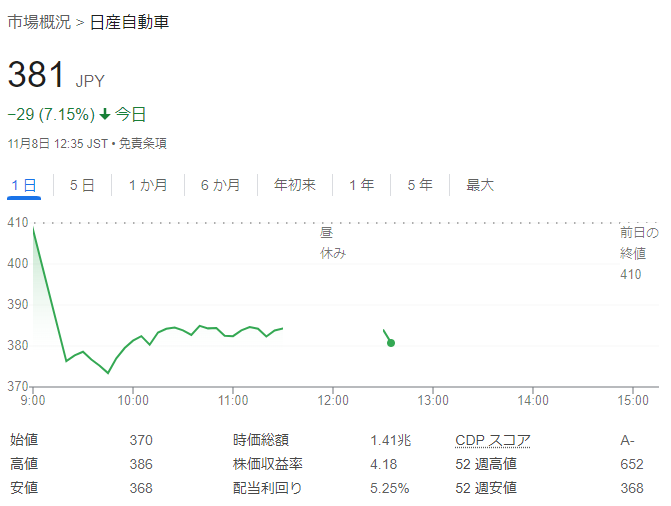This screenshot has width=671, height=506.
Task: Click the 11月8日 12:35 JST timestamp
Action: [x=58, y=143]
